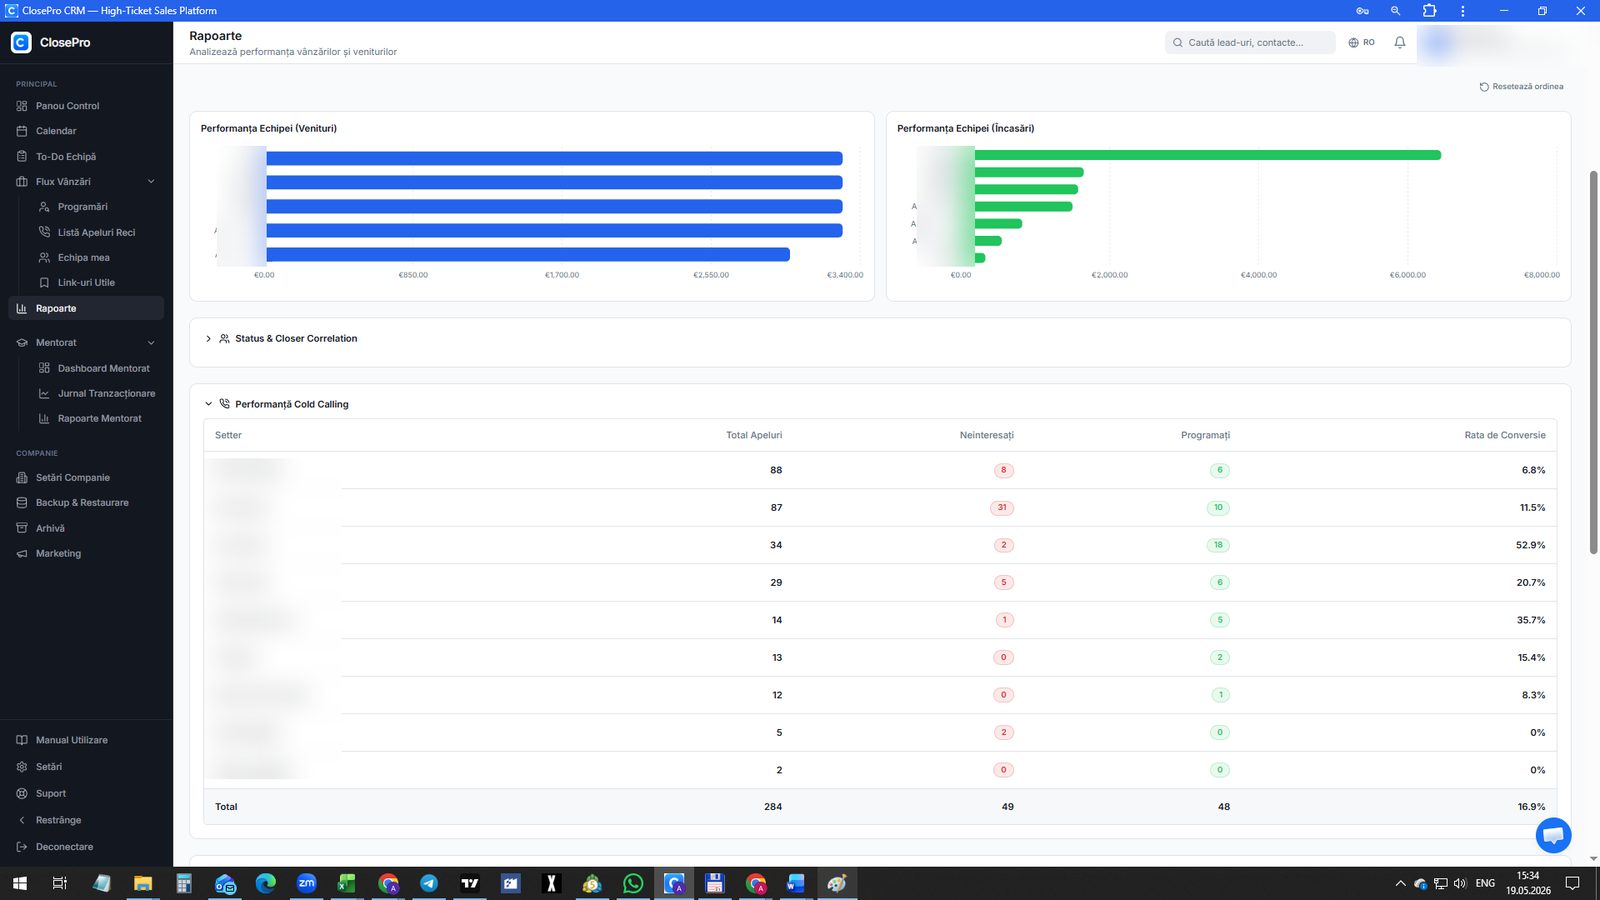Click the red badge showing 31

click(x=1002, y=508)
